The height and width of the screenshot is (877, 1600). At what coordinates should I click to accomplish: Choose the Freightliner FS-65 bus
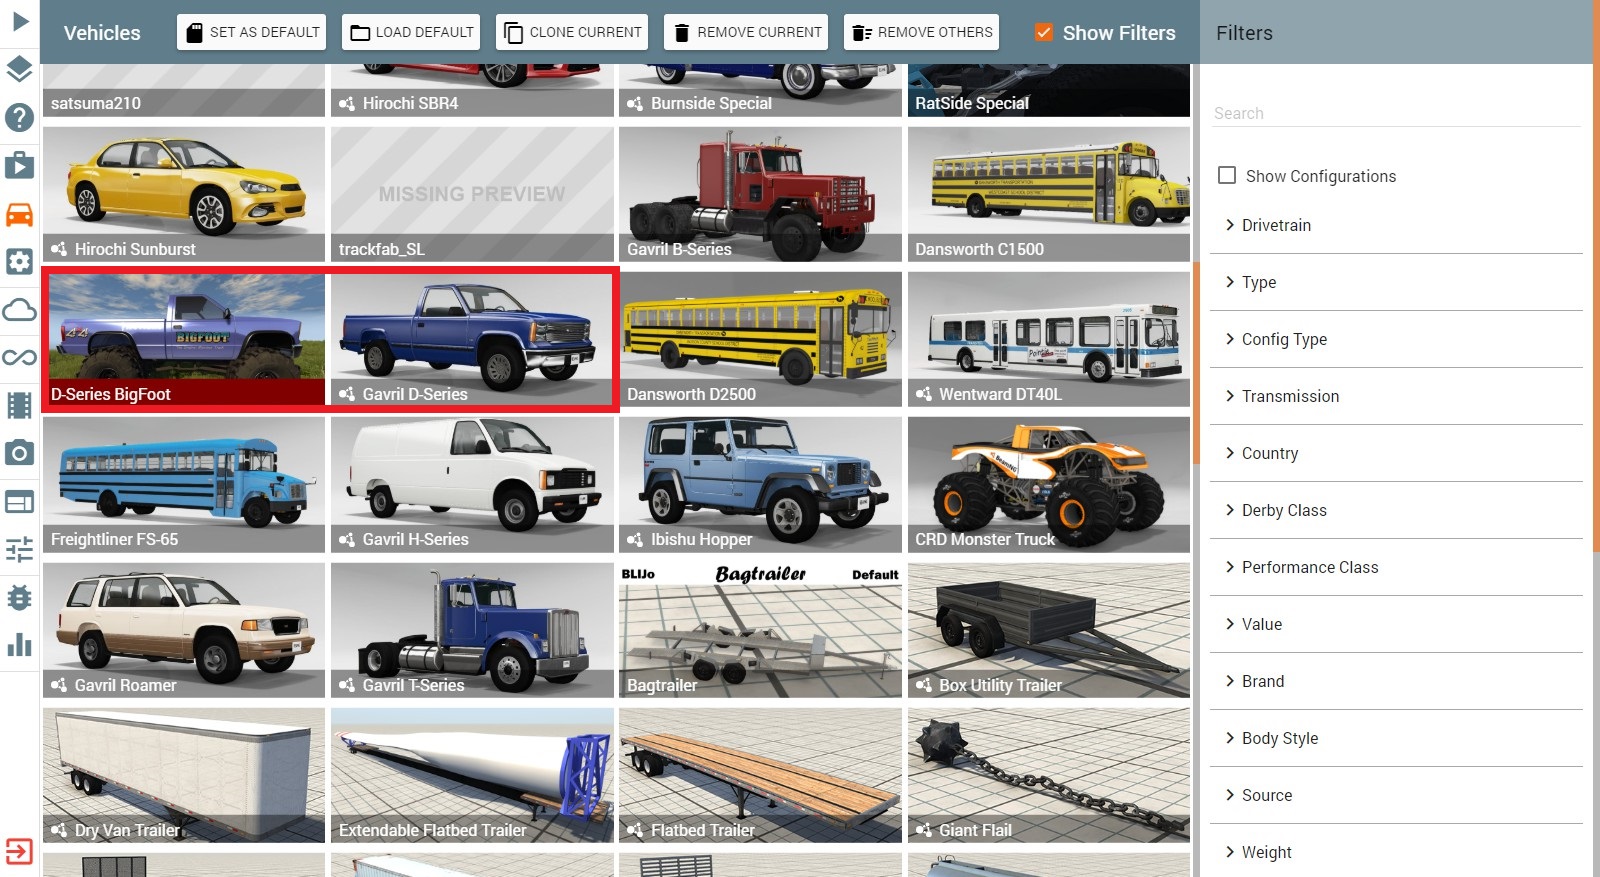click(184, 485)
